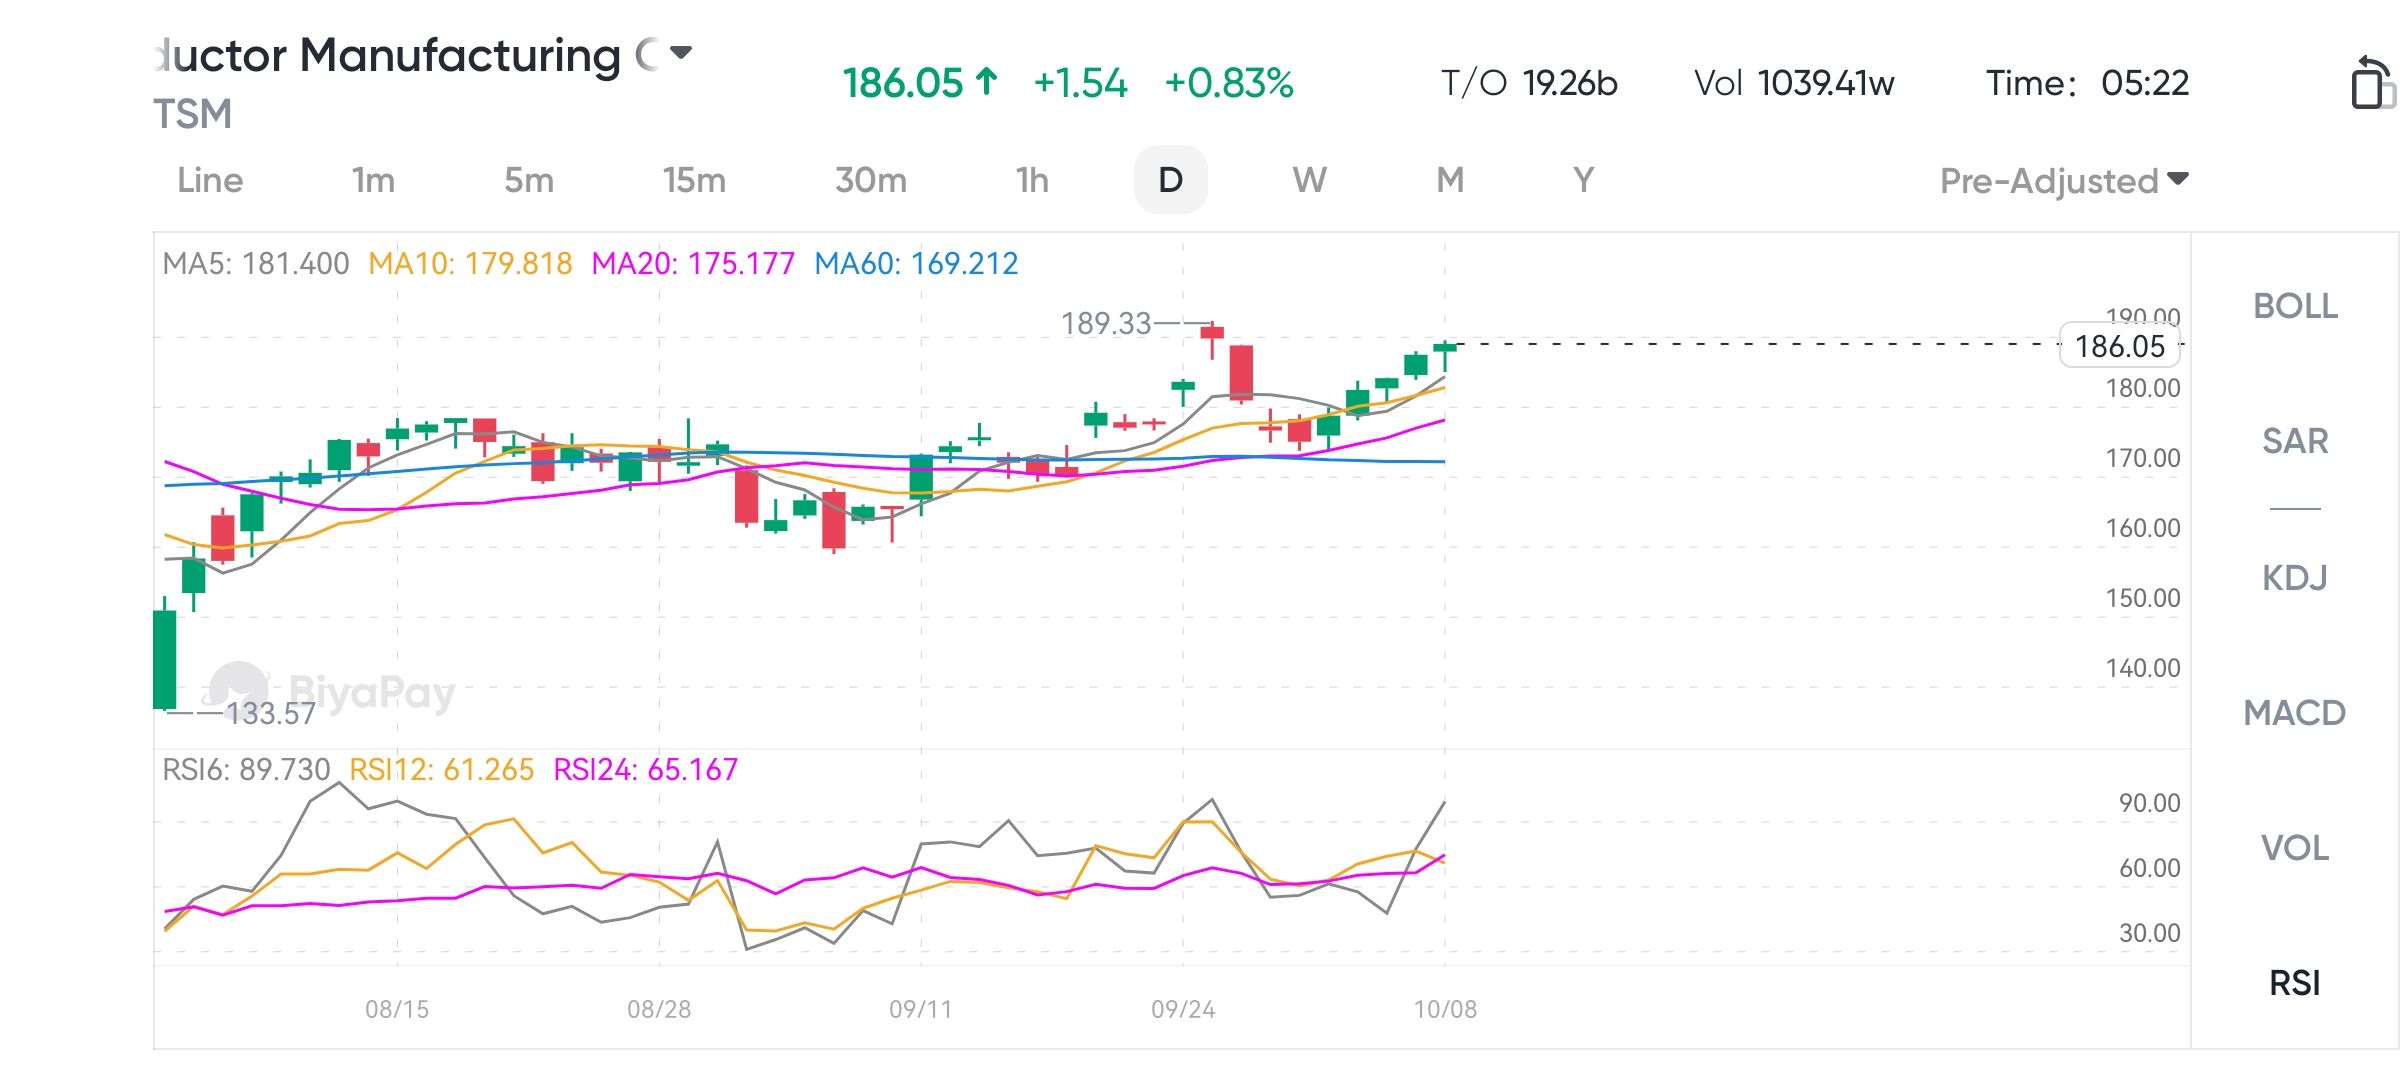Switch to the KDJ indicator
This screenshot has height=1080, width=2400.
(2295, 578)
